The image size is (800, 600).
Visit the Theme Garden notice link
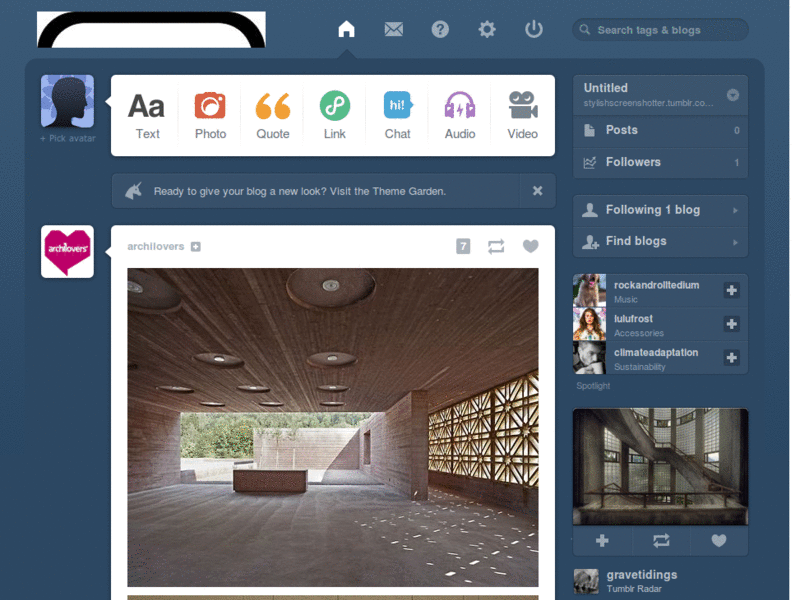[x=299, y=191]
